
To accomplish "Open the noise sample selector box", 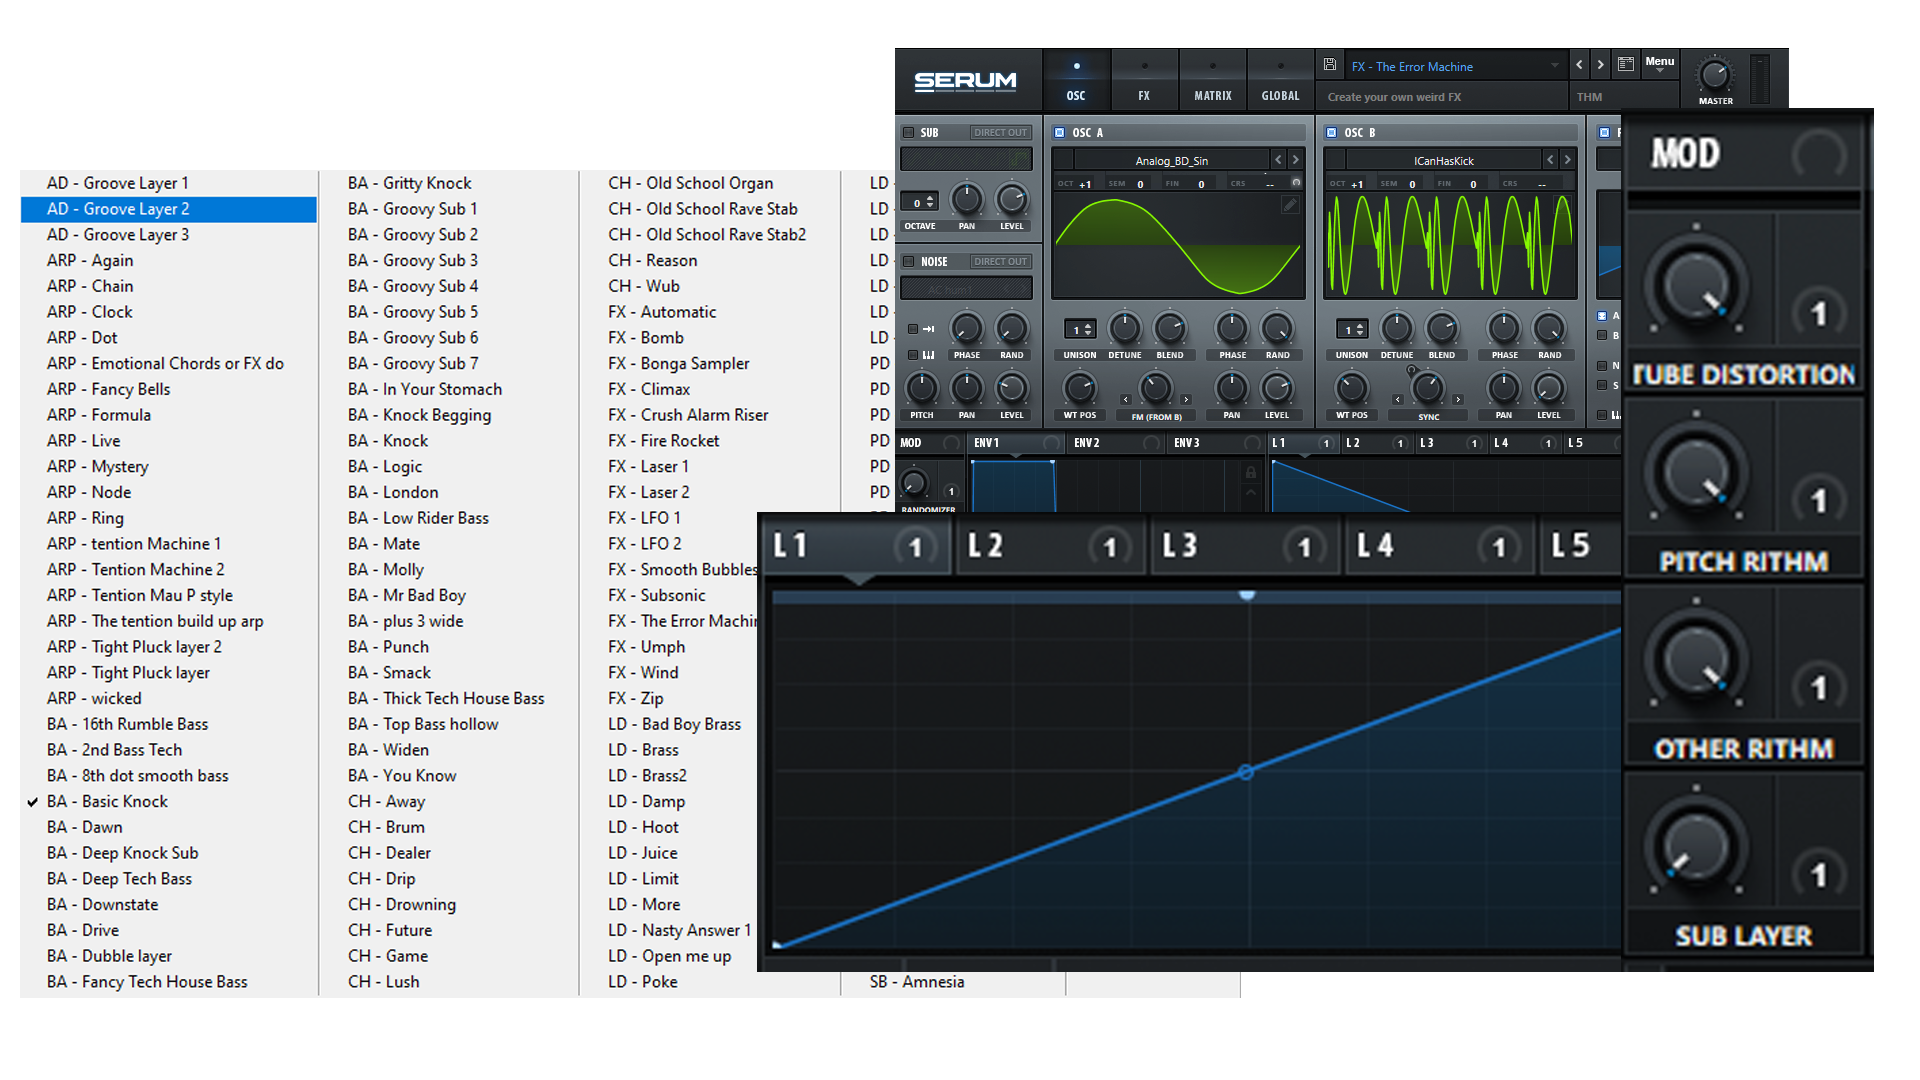I will point(966,289).
